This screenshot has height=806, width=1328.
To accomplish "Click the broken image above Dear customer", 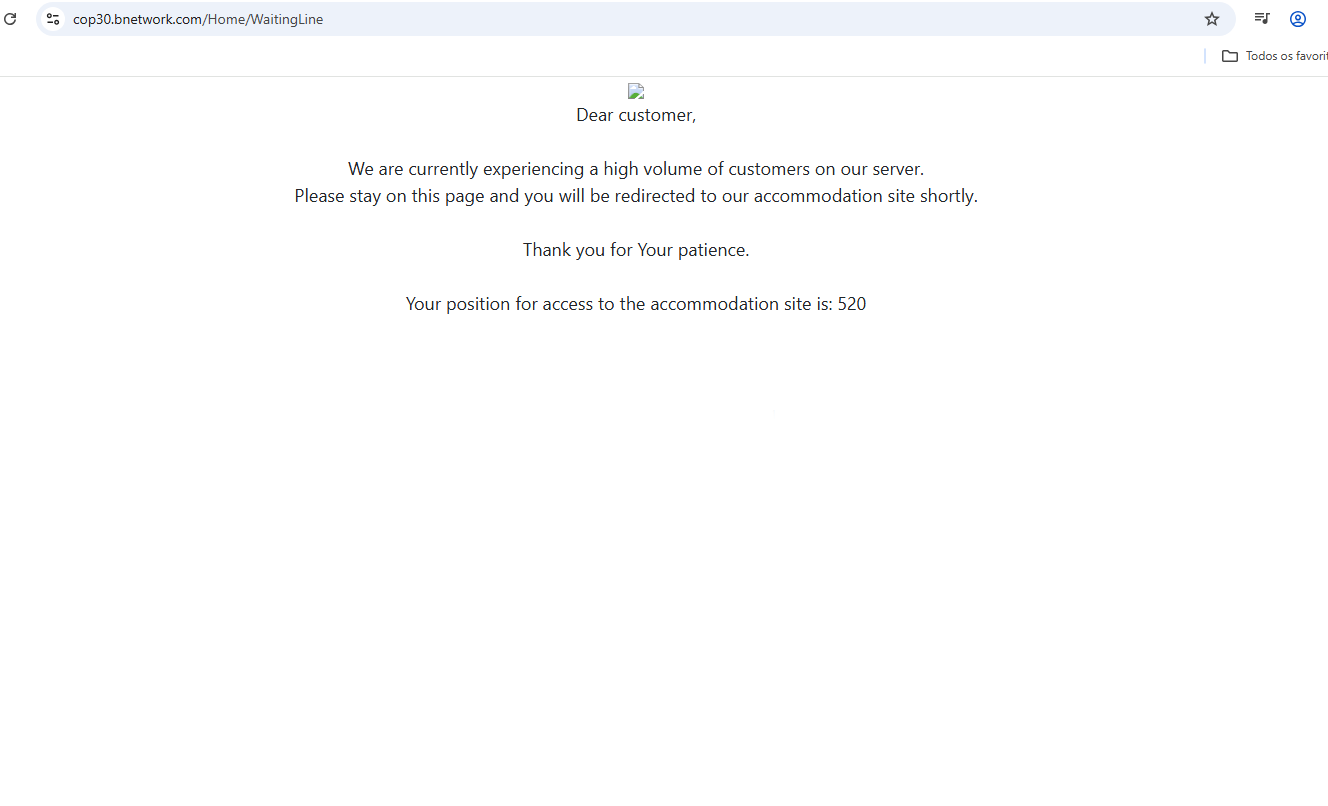I will pyautogui.click(x=636, y=91).
